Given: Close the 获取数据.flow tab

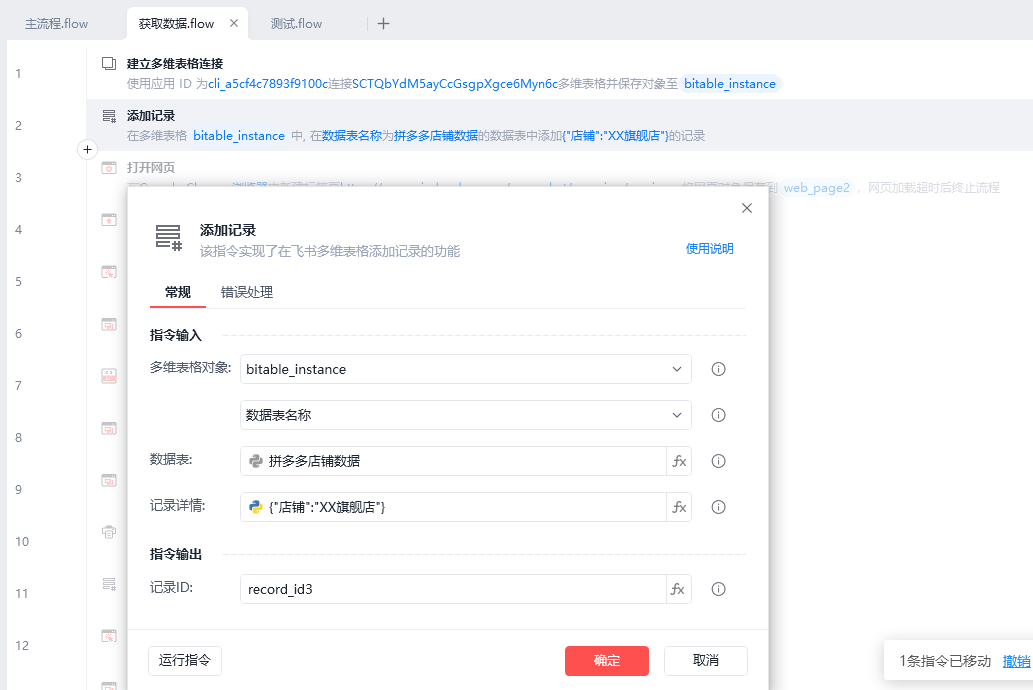Looking at the screenshot, I should coord(234,23).
